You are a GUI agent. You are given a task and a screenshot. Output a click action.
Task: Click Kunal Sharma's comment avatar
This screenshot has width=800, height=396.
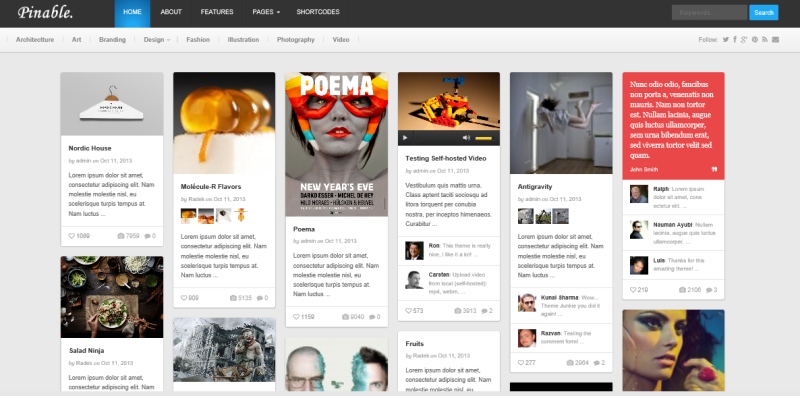click(x=527, y=303)
